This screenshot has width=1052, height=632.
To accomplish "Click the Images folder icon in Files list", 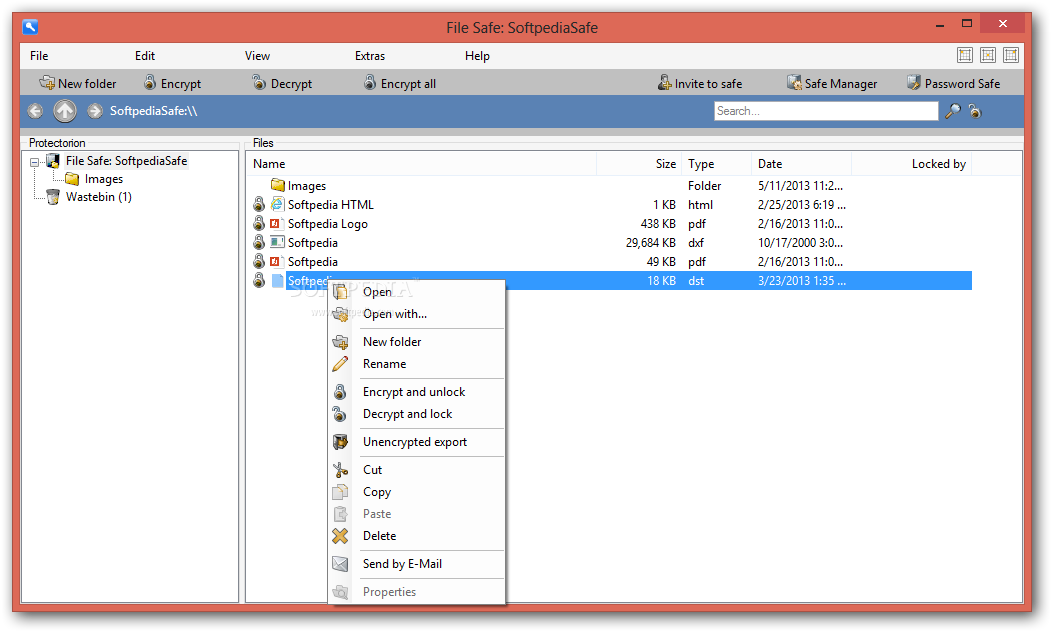I will click(x=278, y=185).
